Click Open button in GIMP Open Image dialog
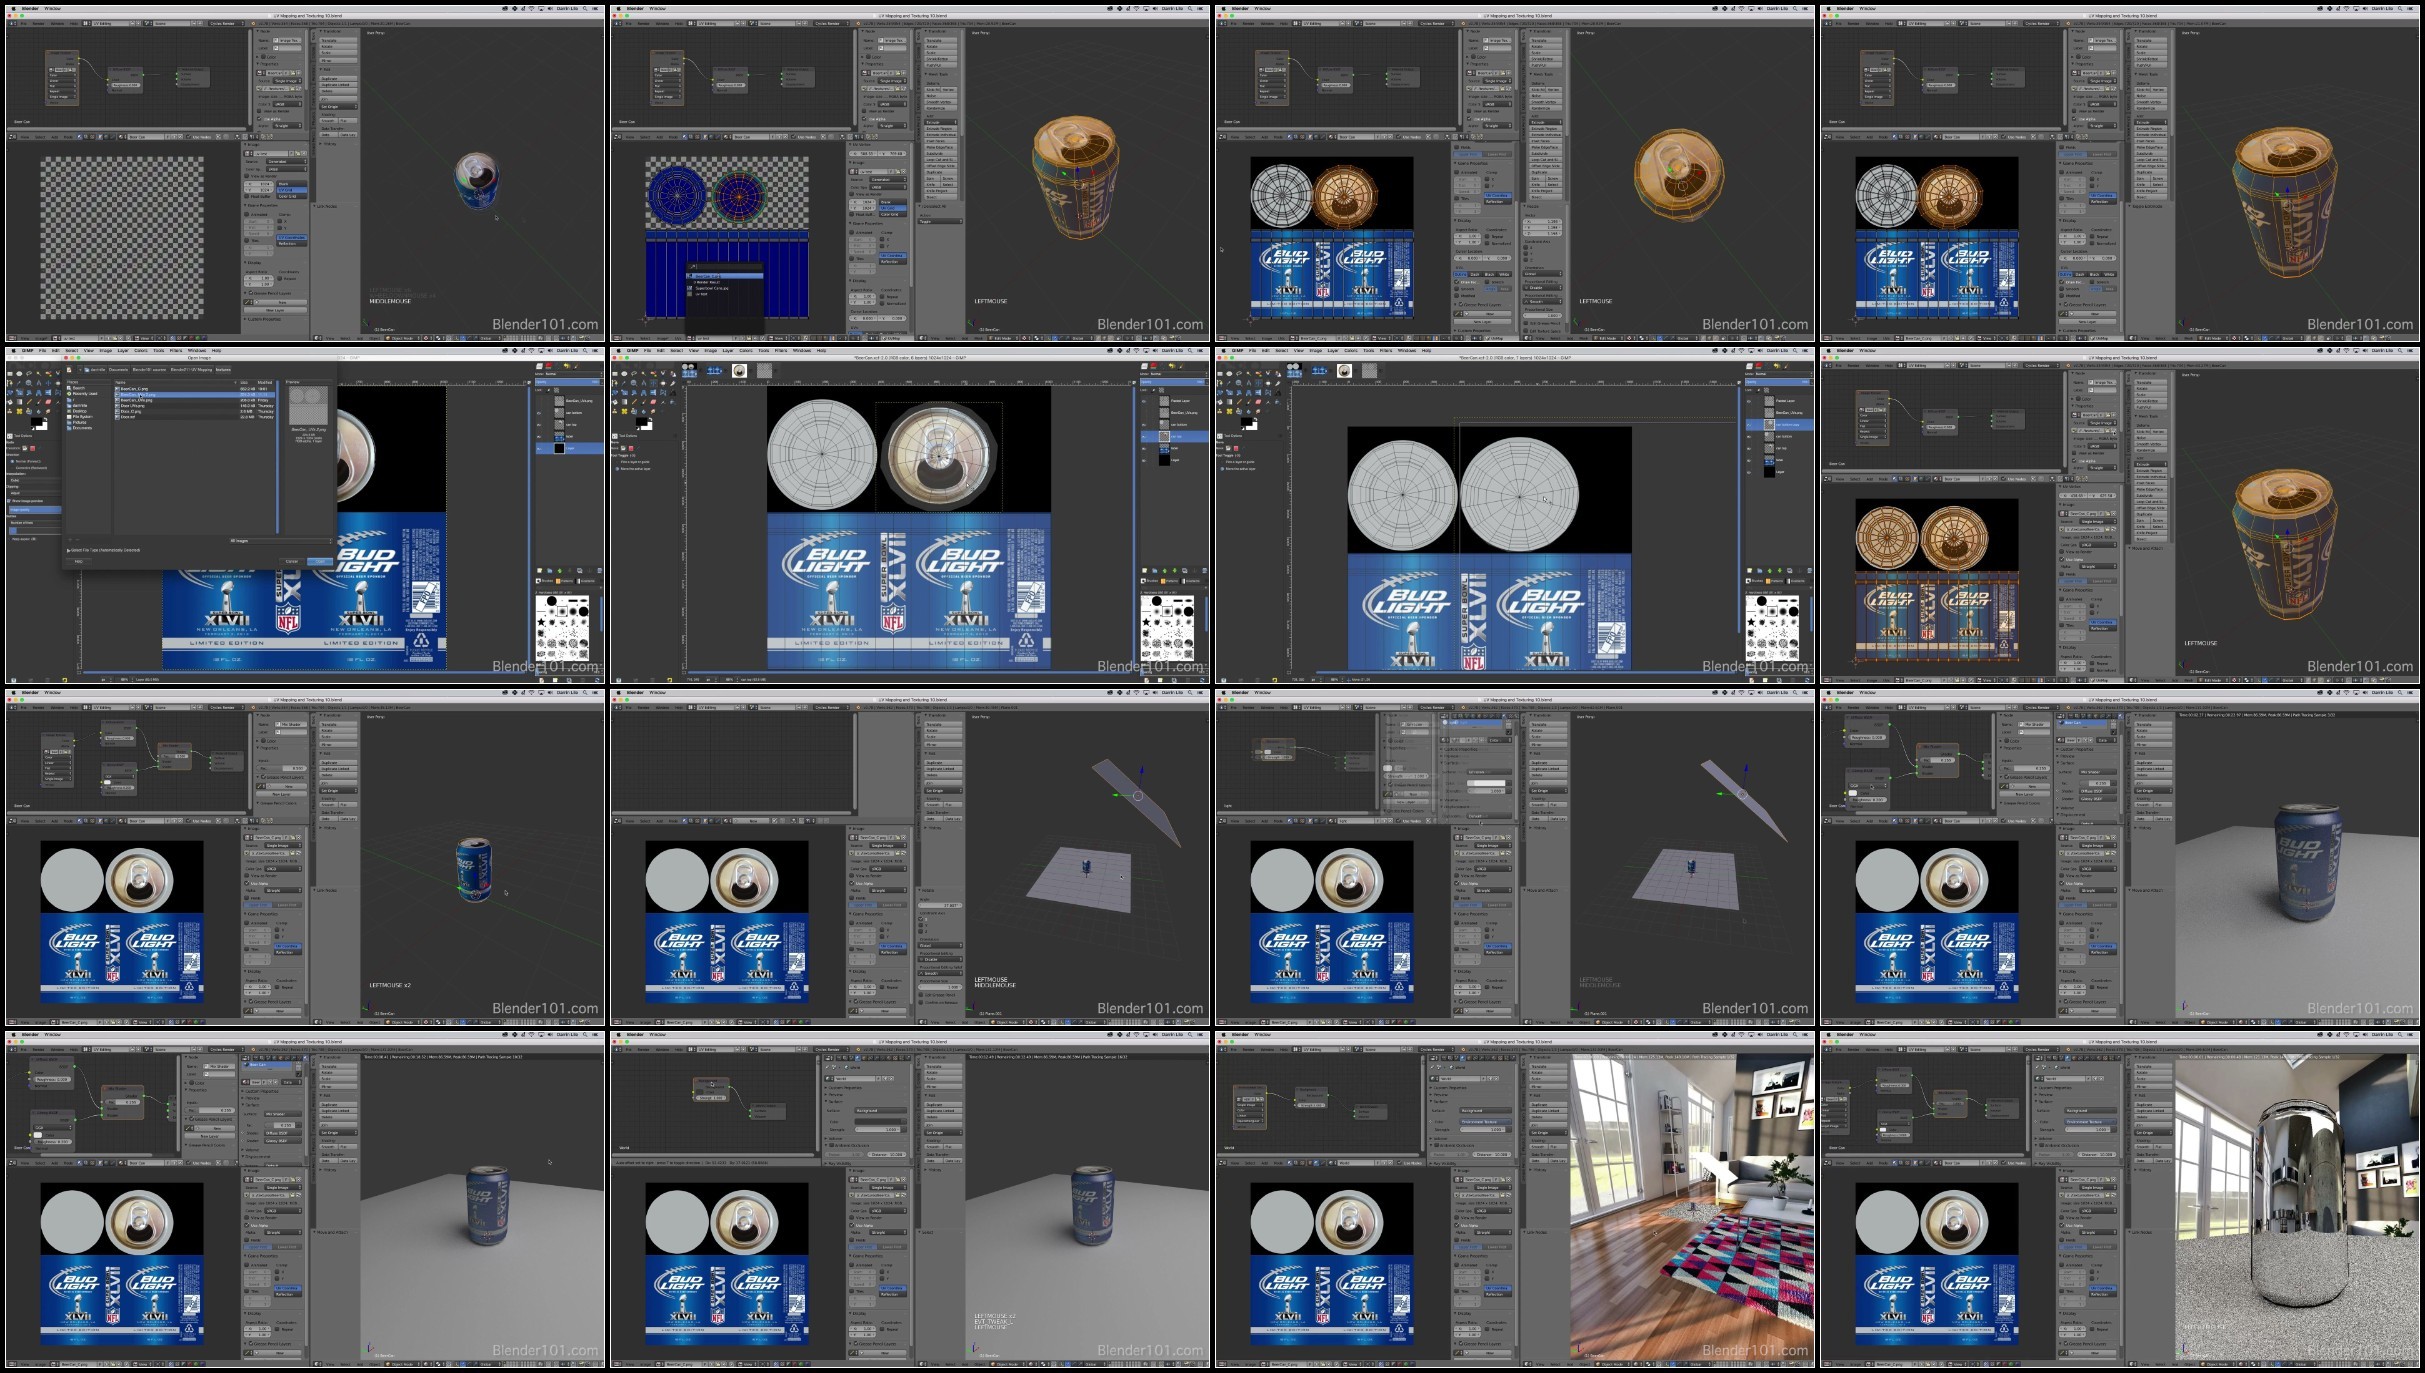This screenshot has height=1373, width=2425. [x=319, y=561]
